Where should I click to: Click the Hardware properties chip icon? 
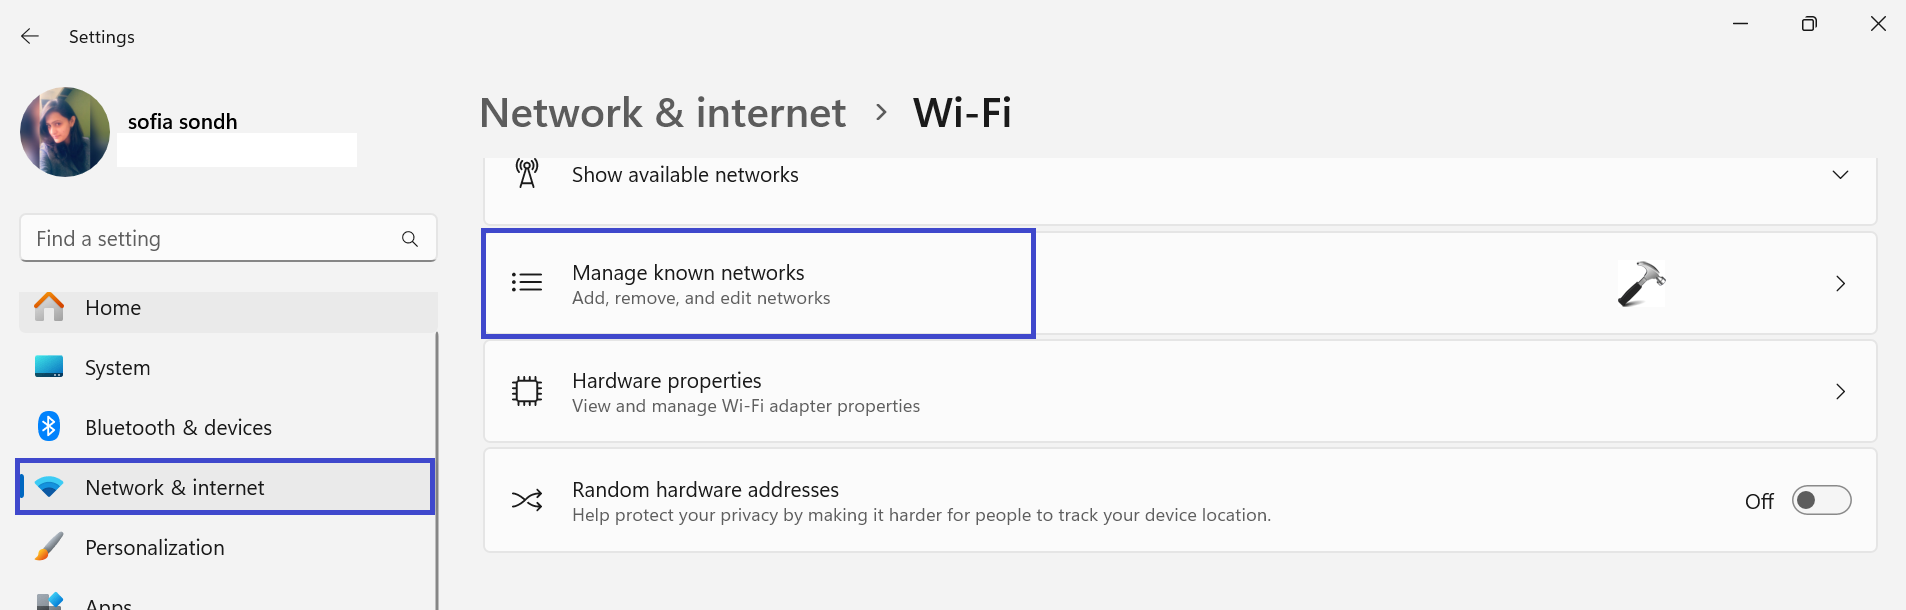[527, 391]
